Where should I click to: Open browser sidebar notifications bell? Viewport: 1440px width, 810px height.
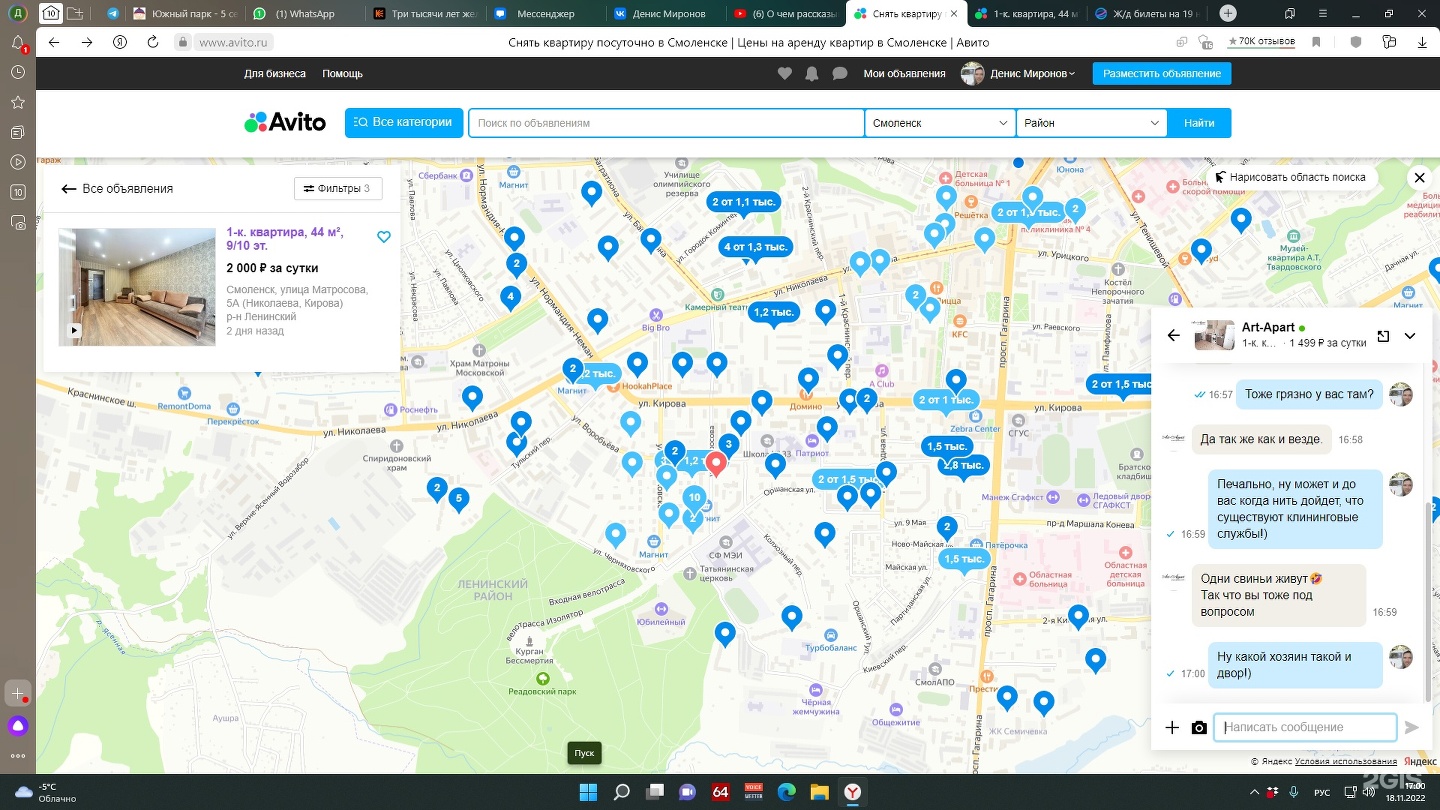tap(18, 43)
